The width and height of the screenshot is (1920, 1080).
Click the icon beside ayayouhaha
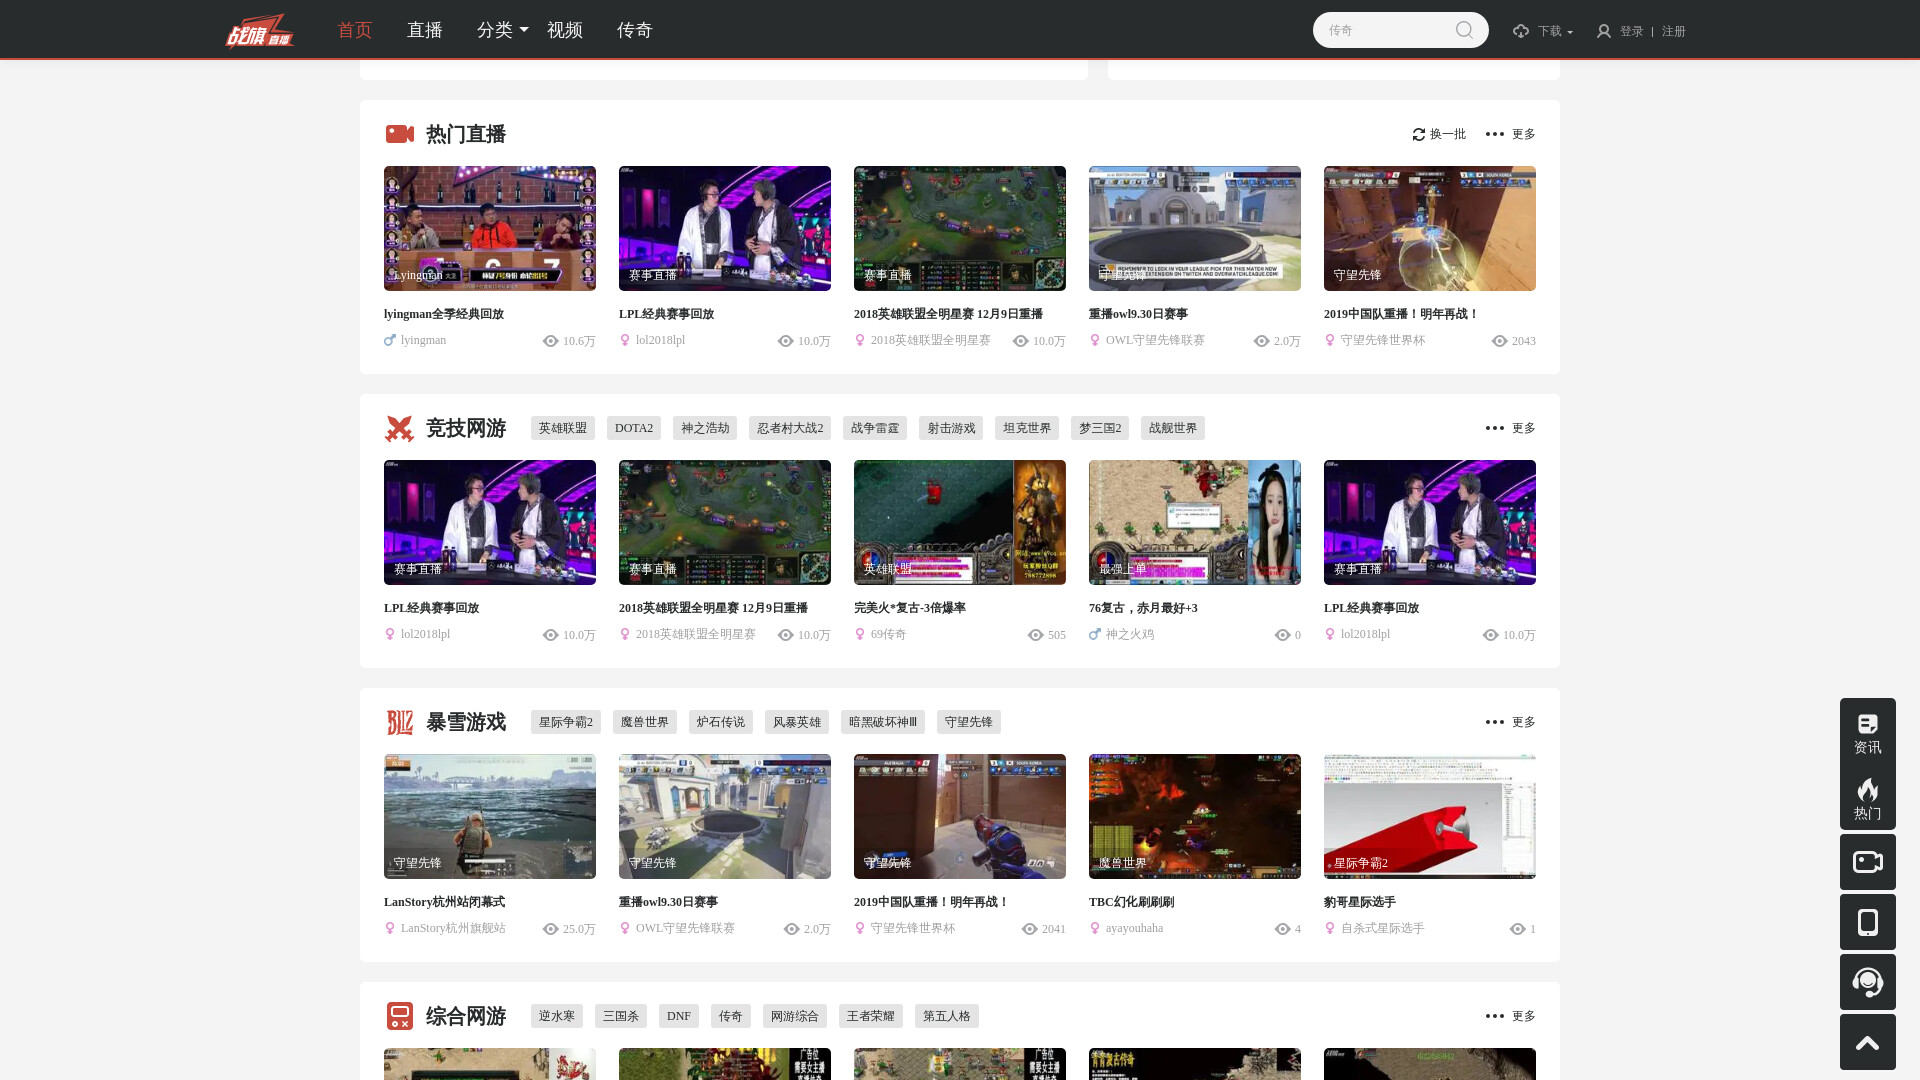pyautogui.click(x=1095, y=928)
